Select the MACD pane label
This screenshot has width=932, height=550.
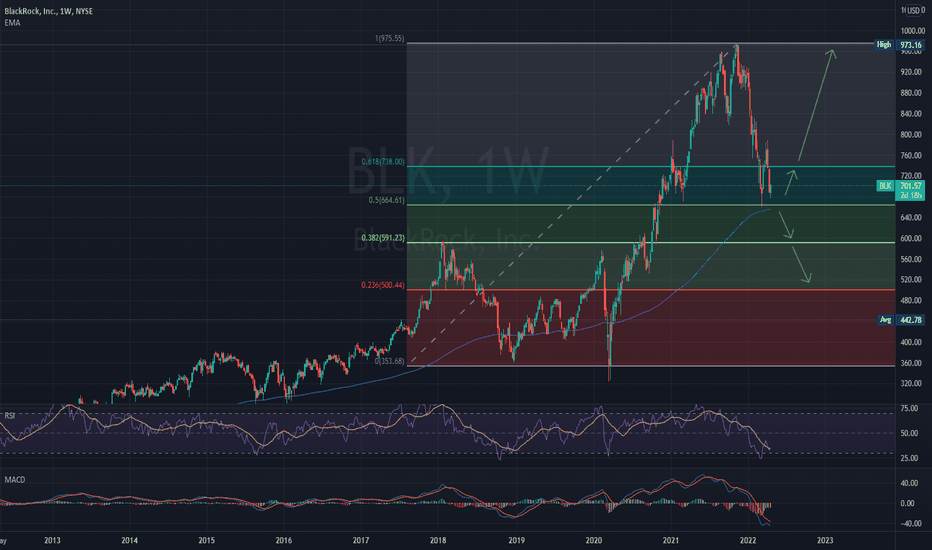(15, 479)
